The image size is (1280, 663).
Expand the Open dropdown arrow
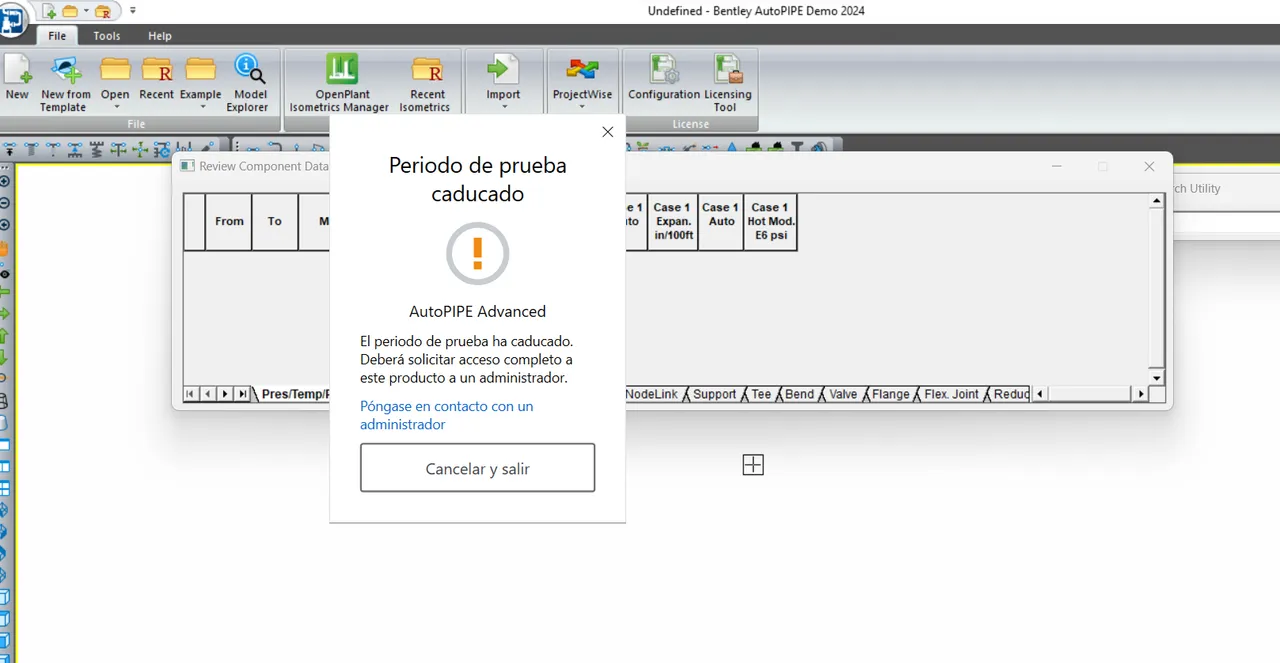115,106
